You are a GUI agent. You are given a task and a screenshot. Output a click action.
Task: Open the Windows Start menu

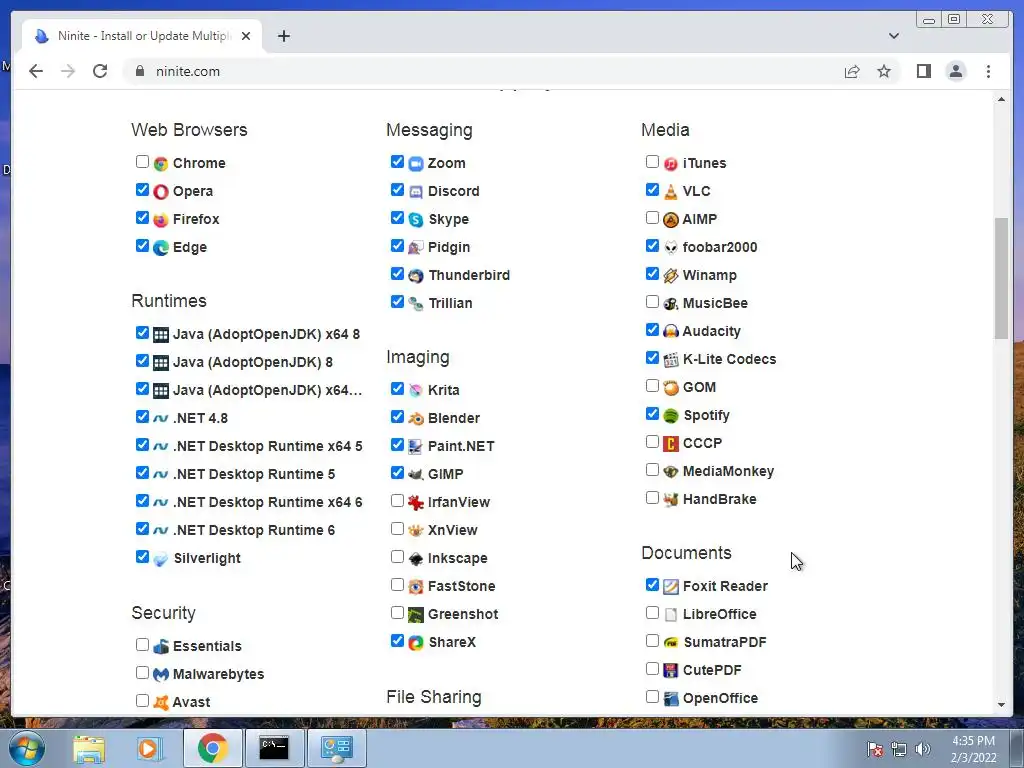point(27,748)
